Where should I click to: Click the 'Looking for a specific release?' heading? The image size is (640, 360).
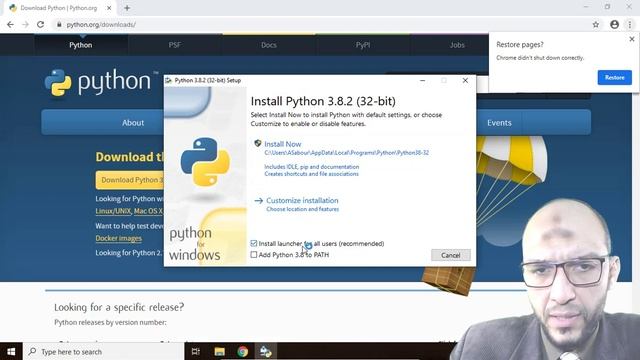pyautogui.click(x=119, y=307)
